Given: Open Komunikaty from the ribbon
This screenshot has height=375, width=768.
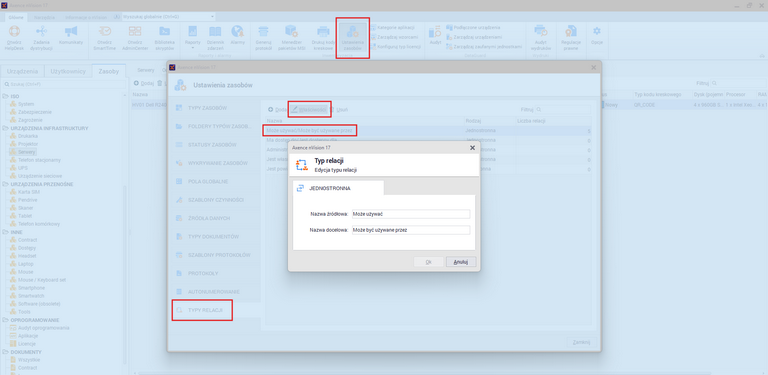Looking at the screenshot, I should click(x=71, y=35).
